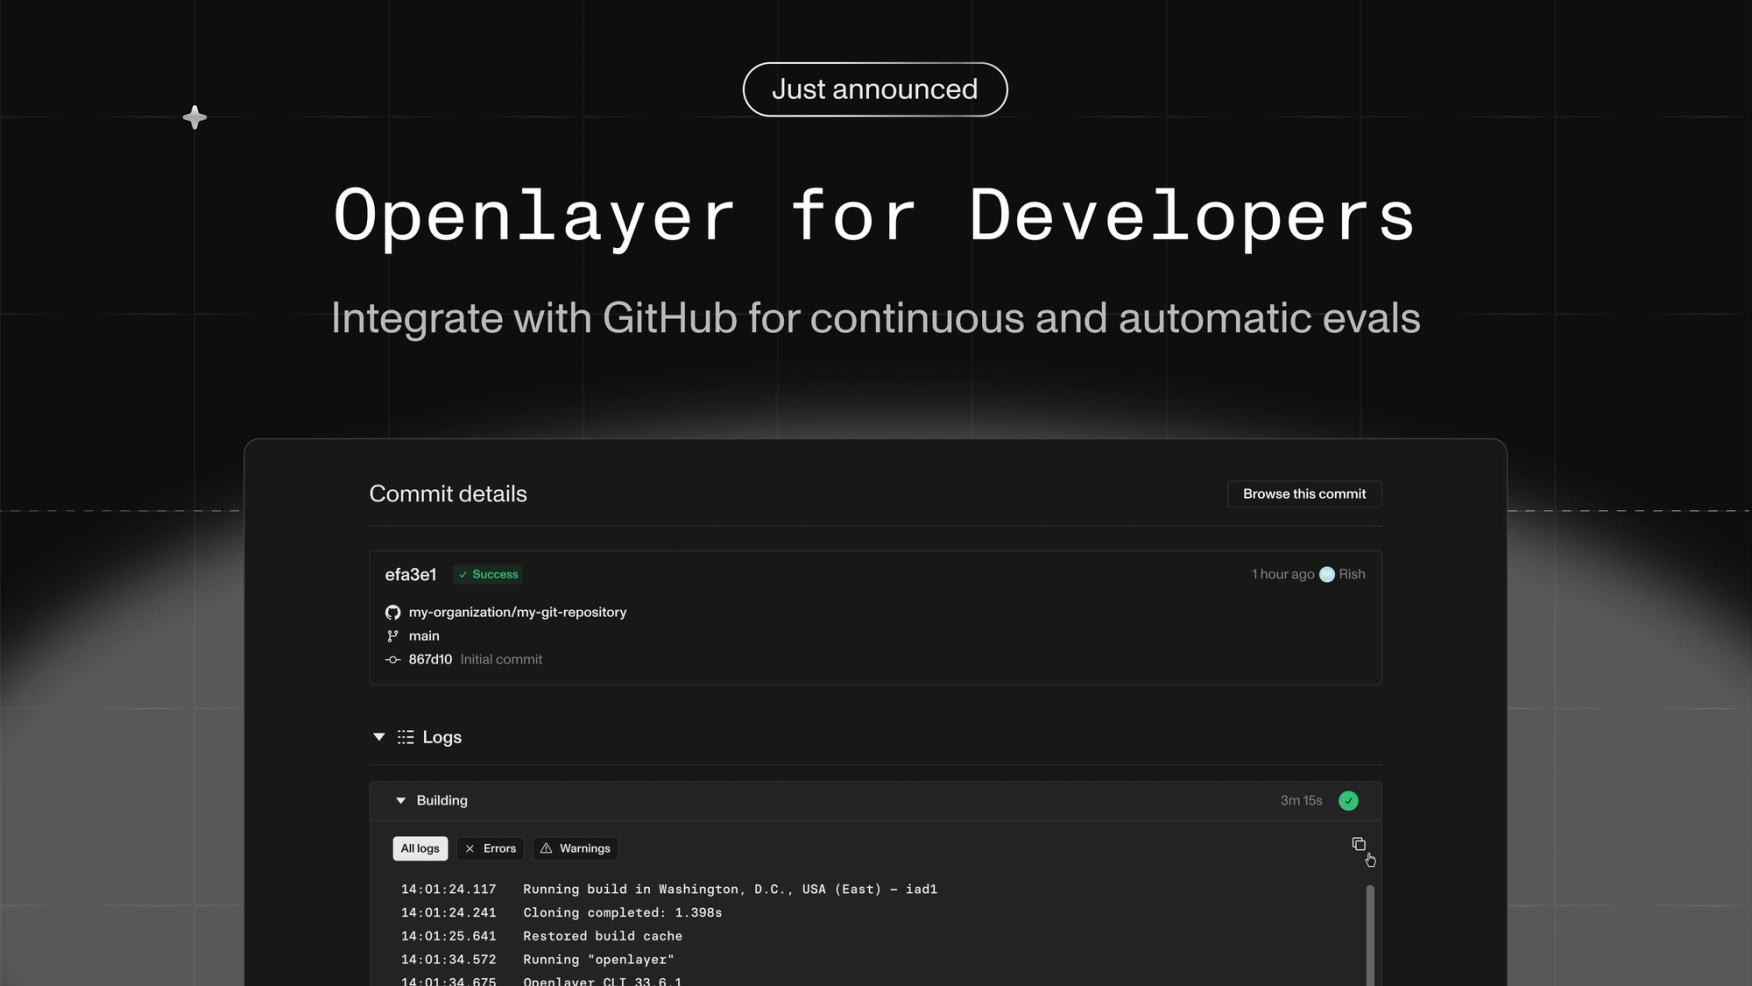
Task: Select the All logs filter tab
Action: 420,848
